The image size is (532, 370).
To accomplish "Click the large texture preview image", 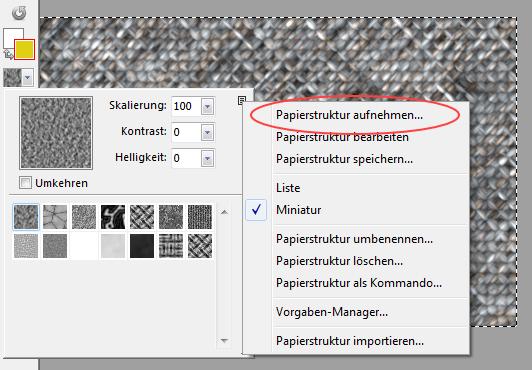I will tap(56, 133).
